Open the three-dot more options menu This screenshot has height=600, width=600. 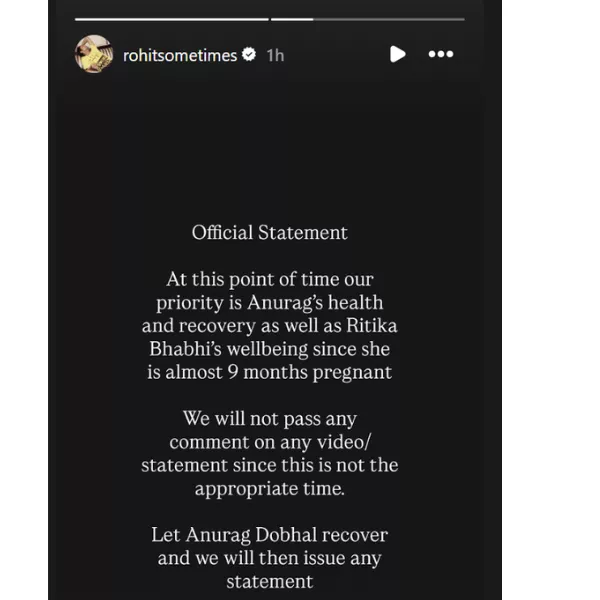(x=441, y=54)
